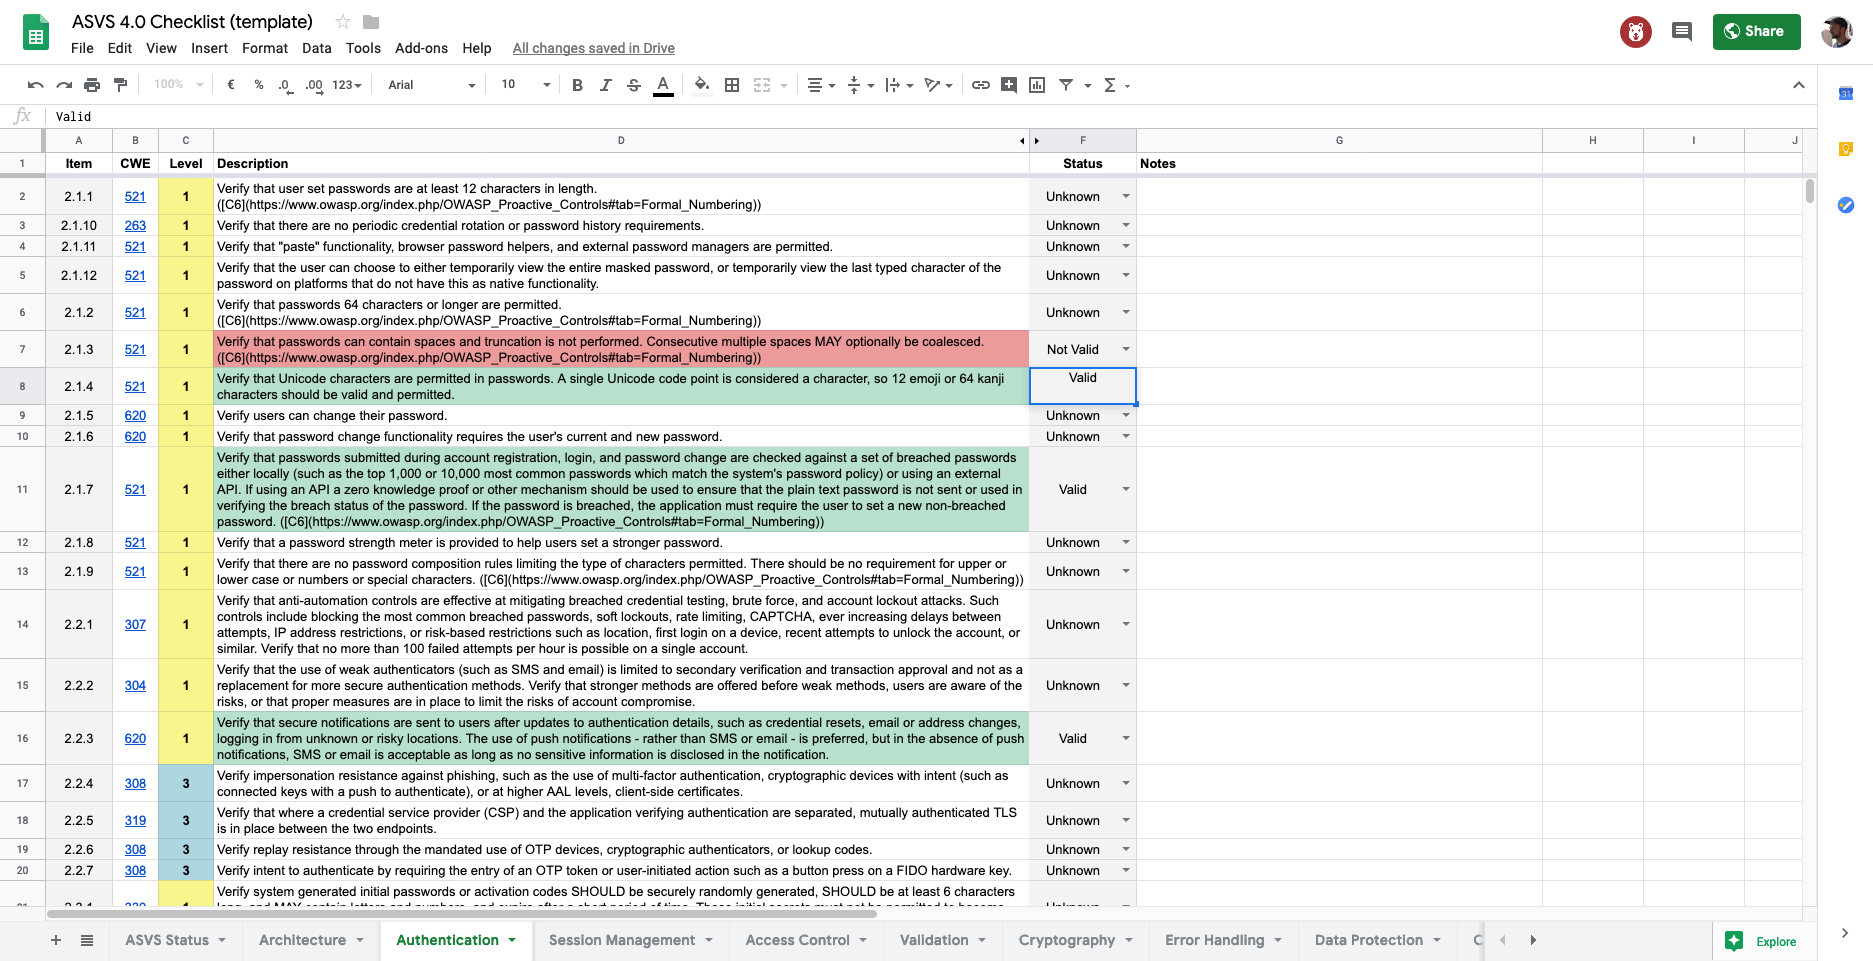Open status dropdown for item 2.1.3
This screenshot has width=1873, height=961.
1126,349
